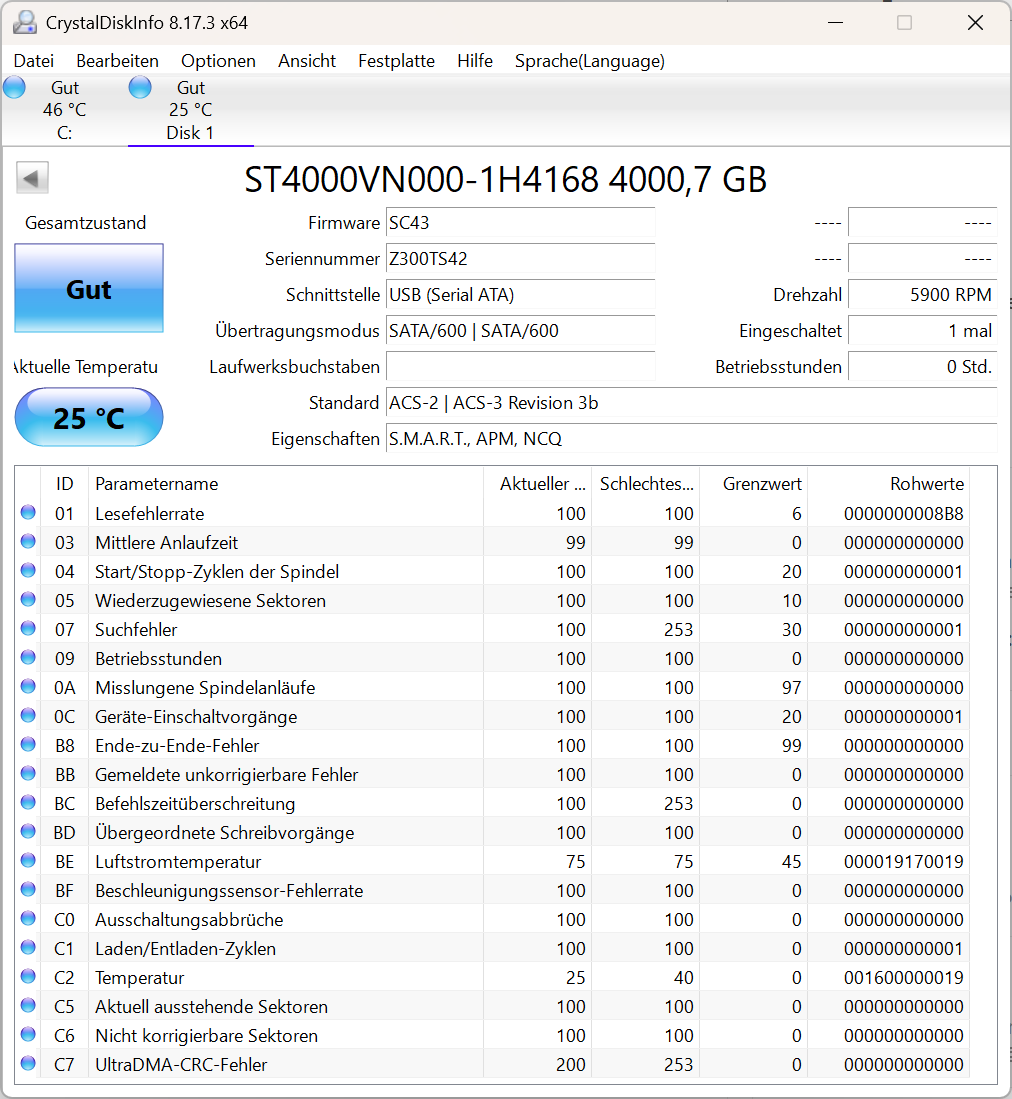Image resolution: width=1012 pixels, height=1099 pixels.
Task: Close the CrystalDiskInfo window
Action: click(975, 22)
